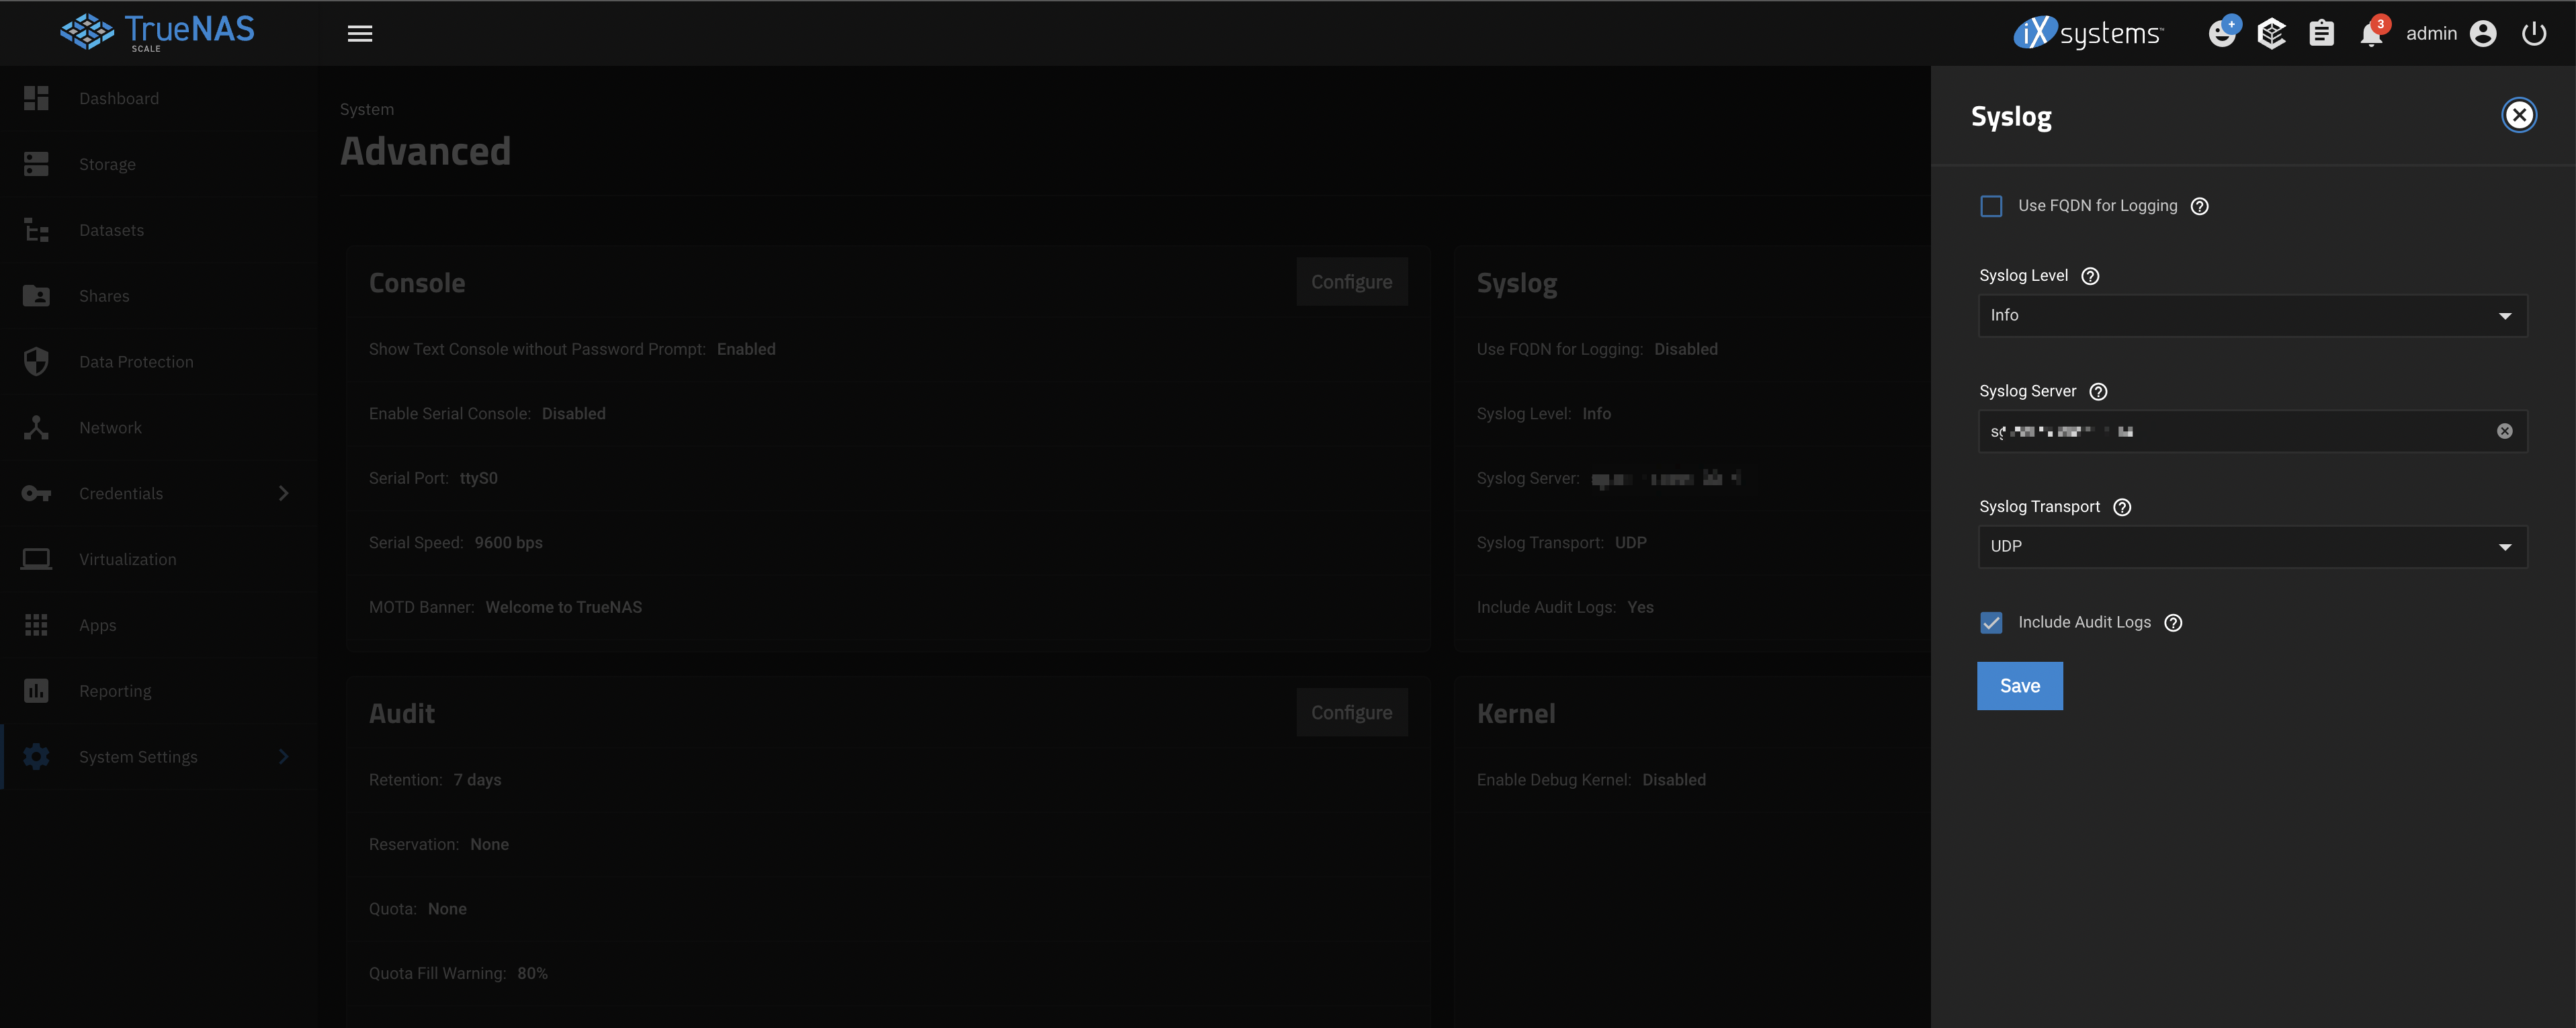Open the Syslog Transport UDP dropdown

[x=2252, y=547]
